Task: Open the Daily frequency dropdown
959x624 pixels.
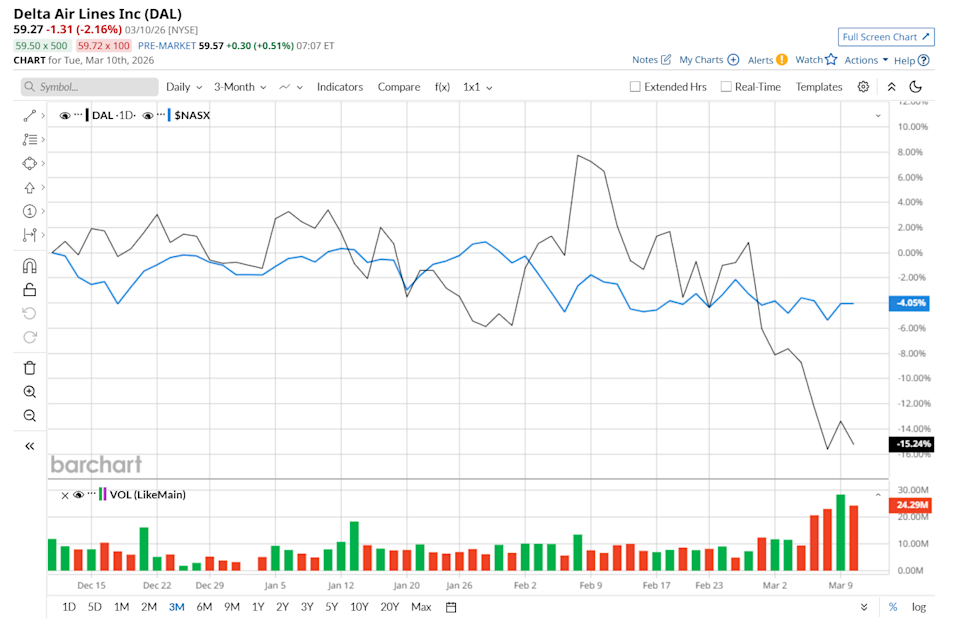Action: pos(184,87)
